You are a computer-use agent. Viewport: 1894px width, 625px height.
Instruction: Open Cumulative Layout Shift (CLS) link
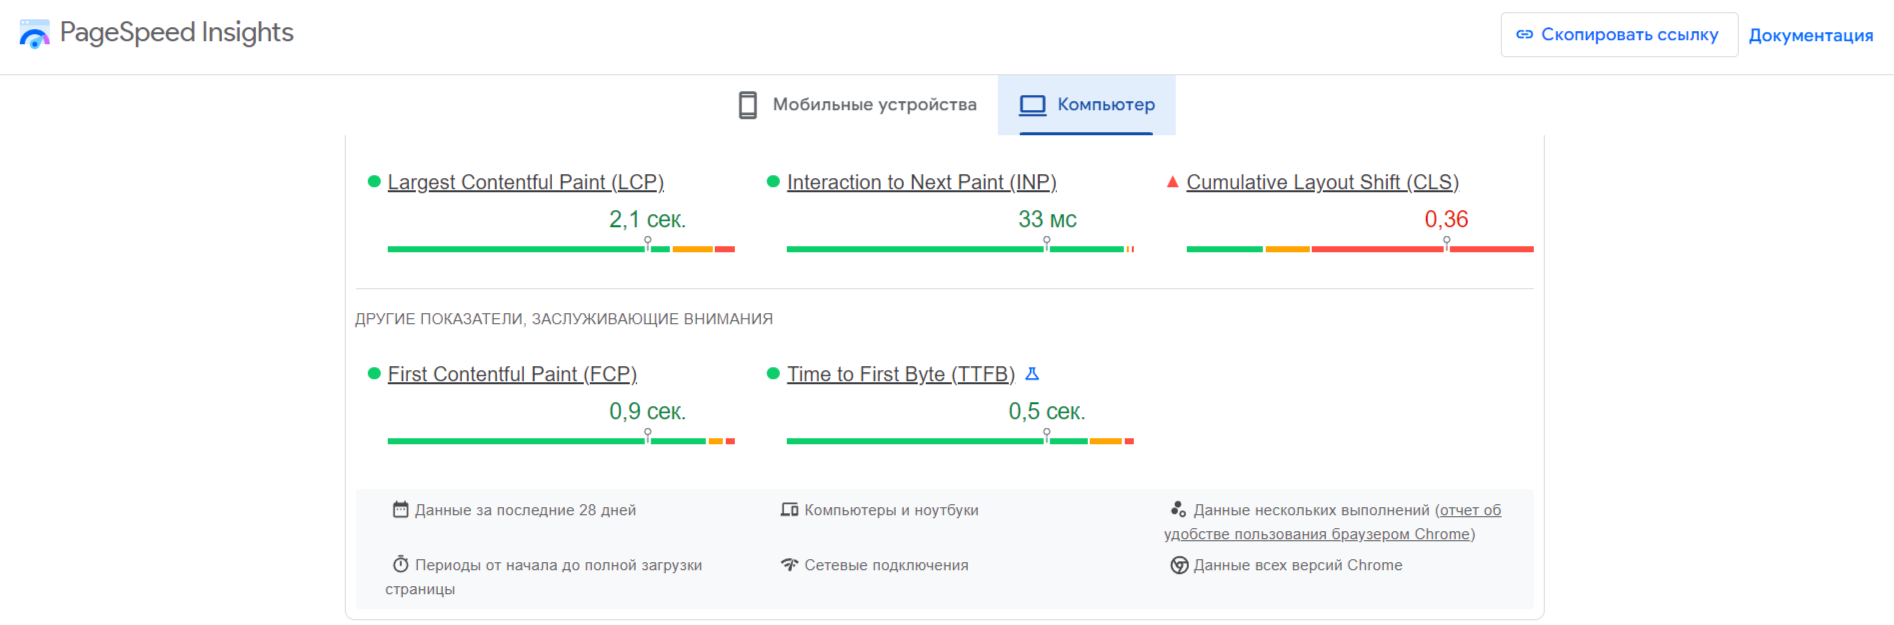tap(1323, 182)
